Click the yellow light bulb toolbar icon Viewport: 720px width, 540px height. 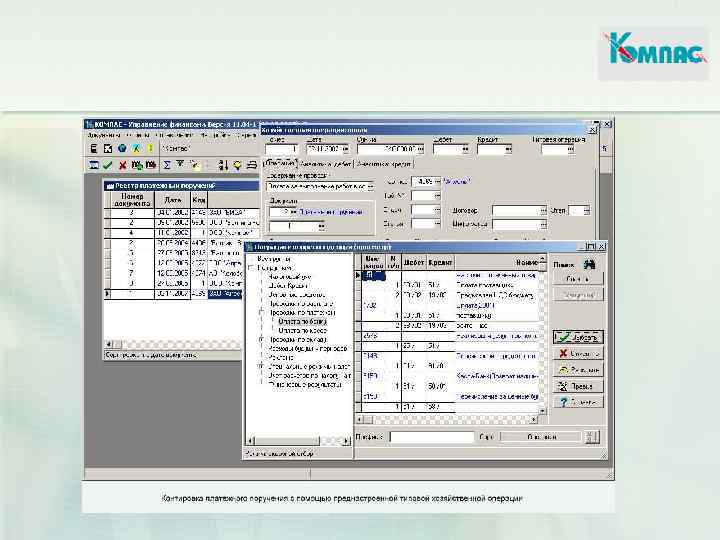pyautogui.click(x=237, y=165)
